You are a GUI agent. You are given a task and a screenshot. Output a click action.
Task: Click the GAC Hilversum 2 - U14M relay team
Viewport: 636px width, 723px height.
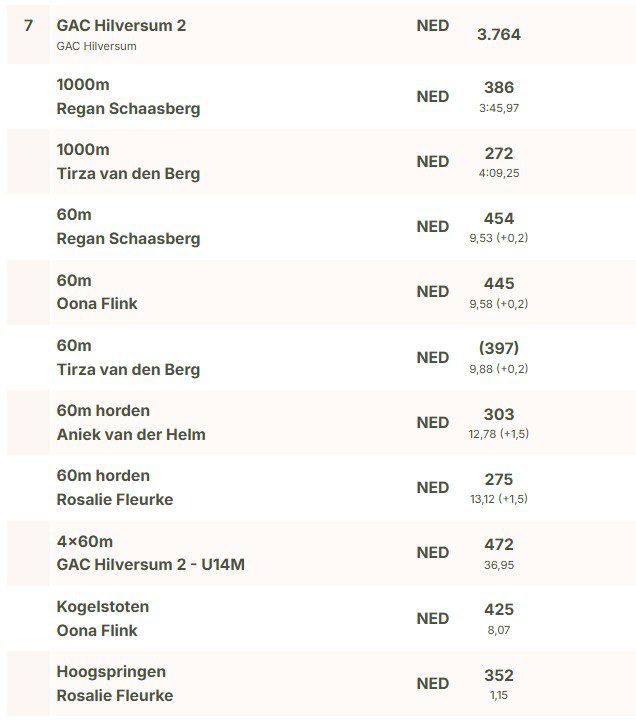tap(150, 564)
